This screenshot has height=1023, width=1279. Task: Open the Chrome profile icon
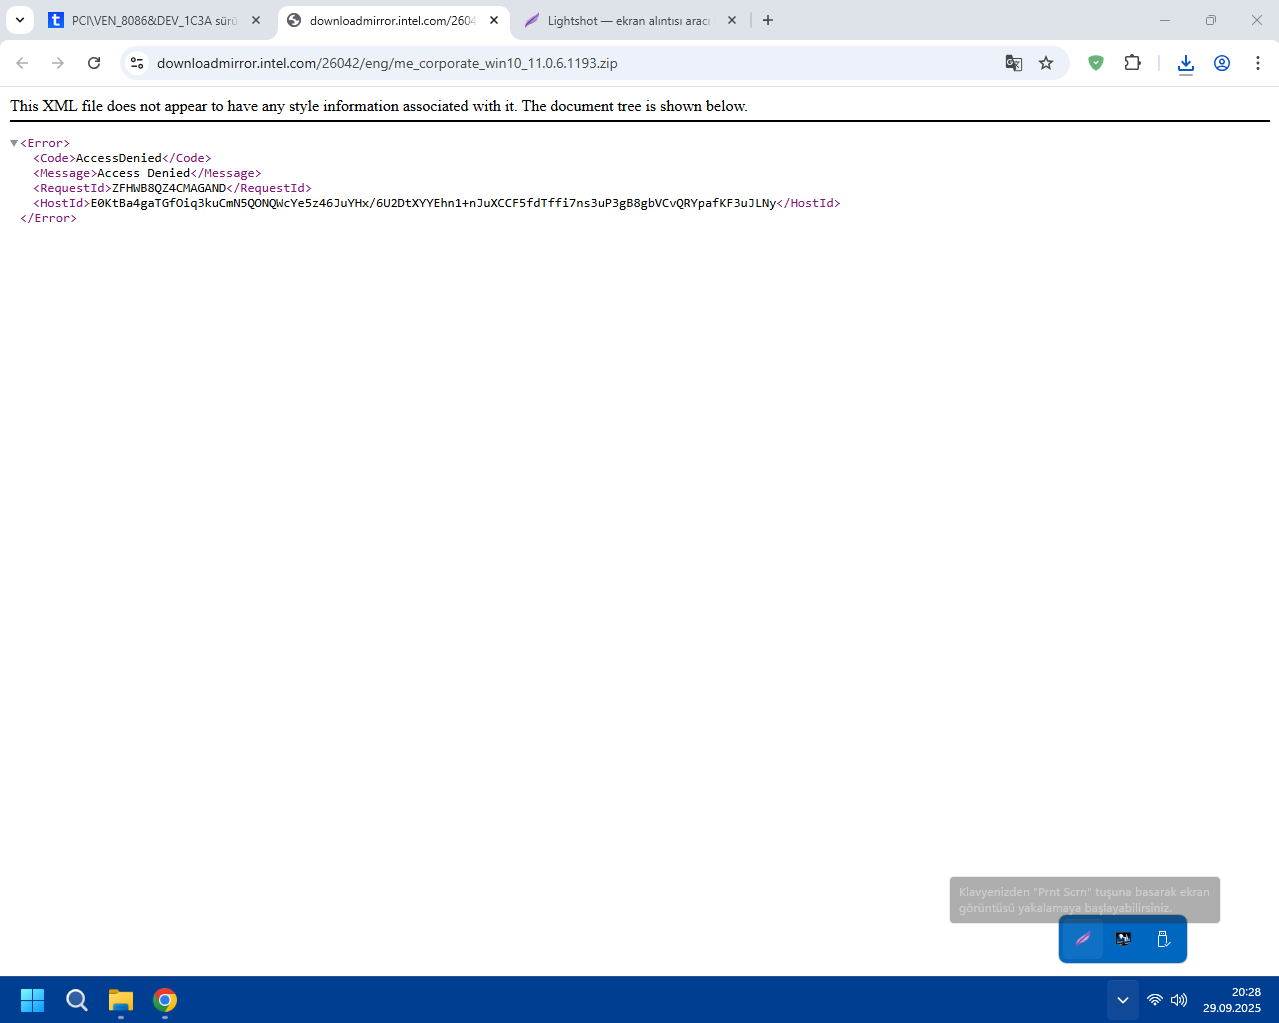1222,63
